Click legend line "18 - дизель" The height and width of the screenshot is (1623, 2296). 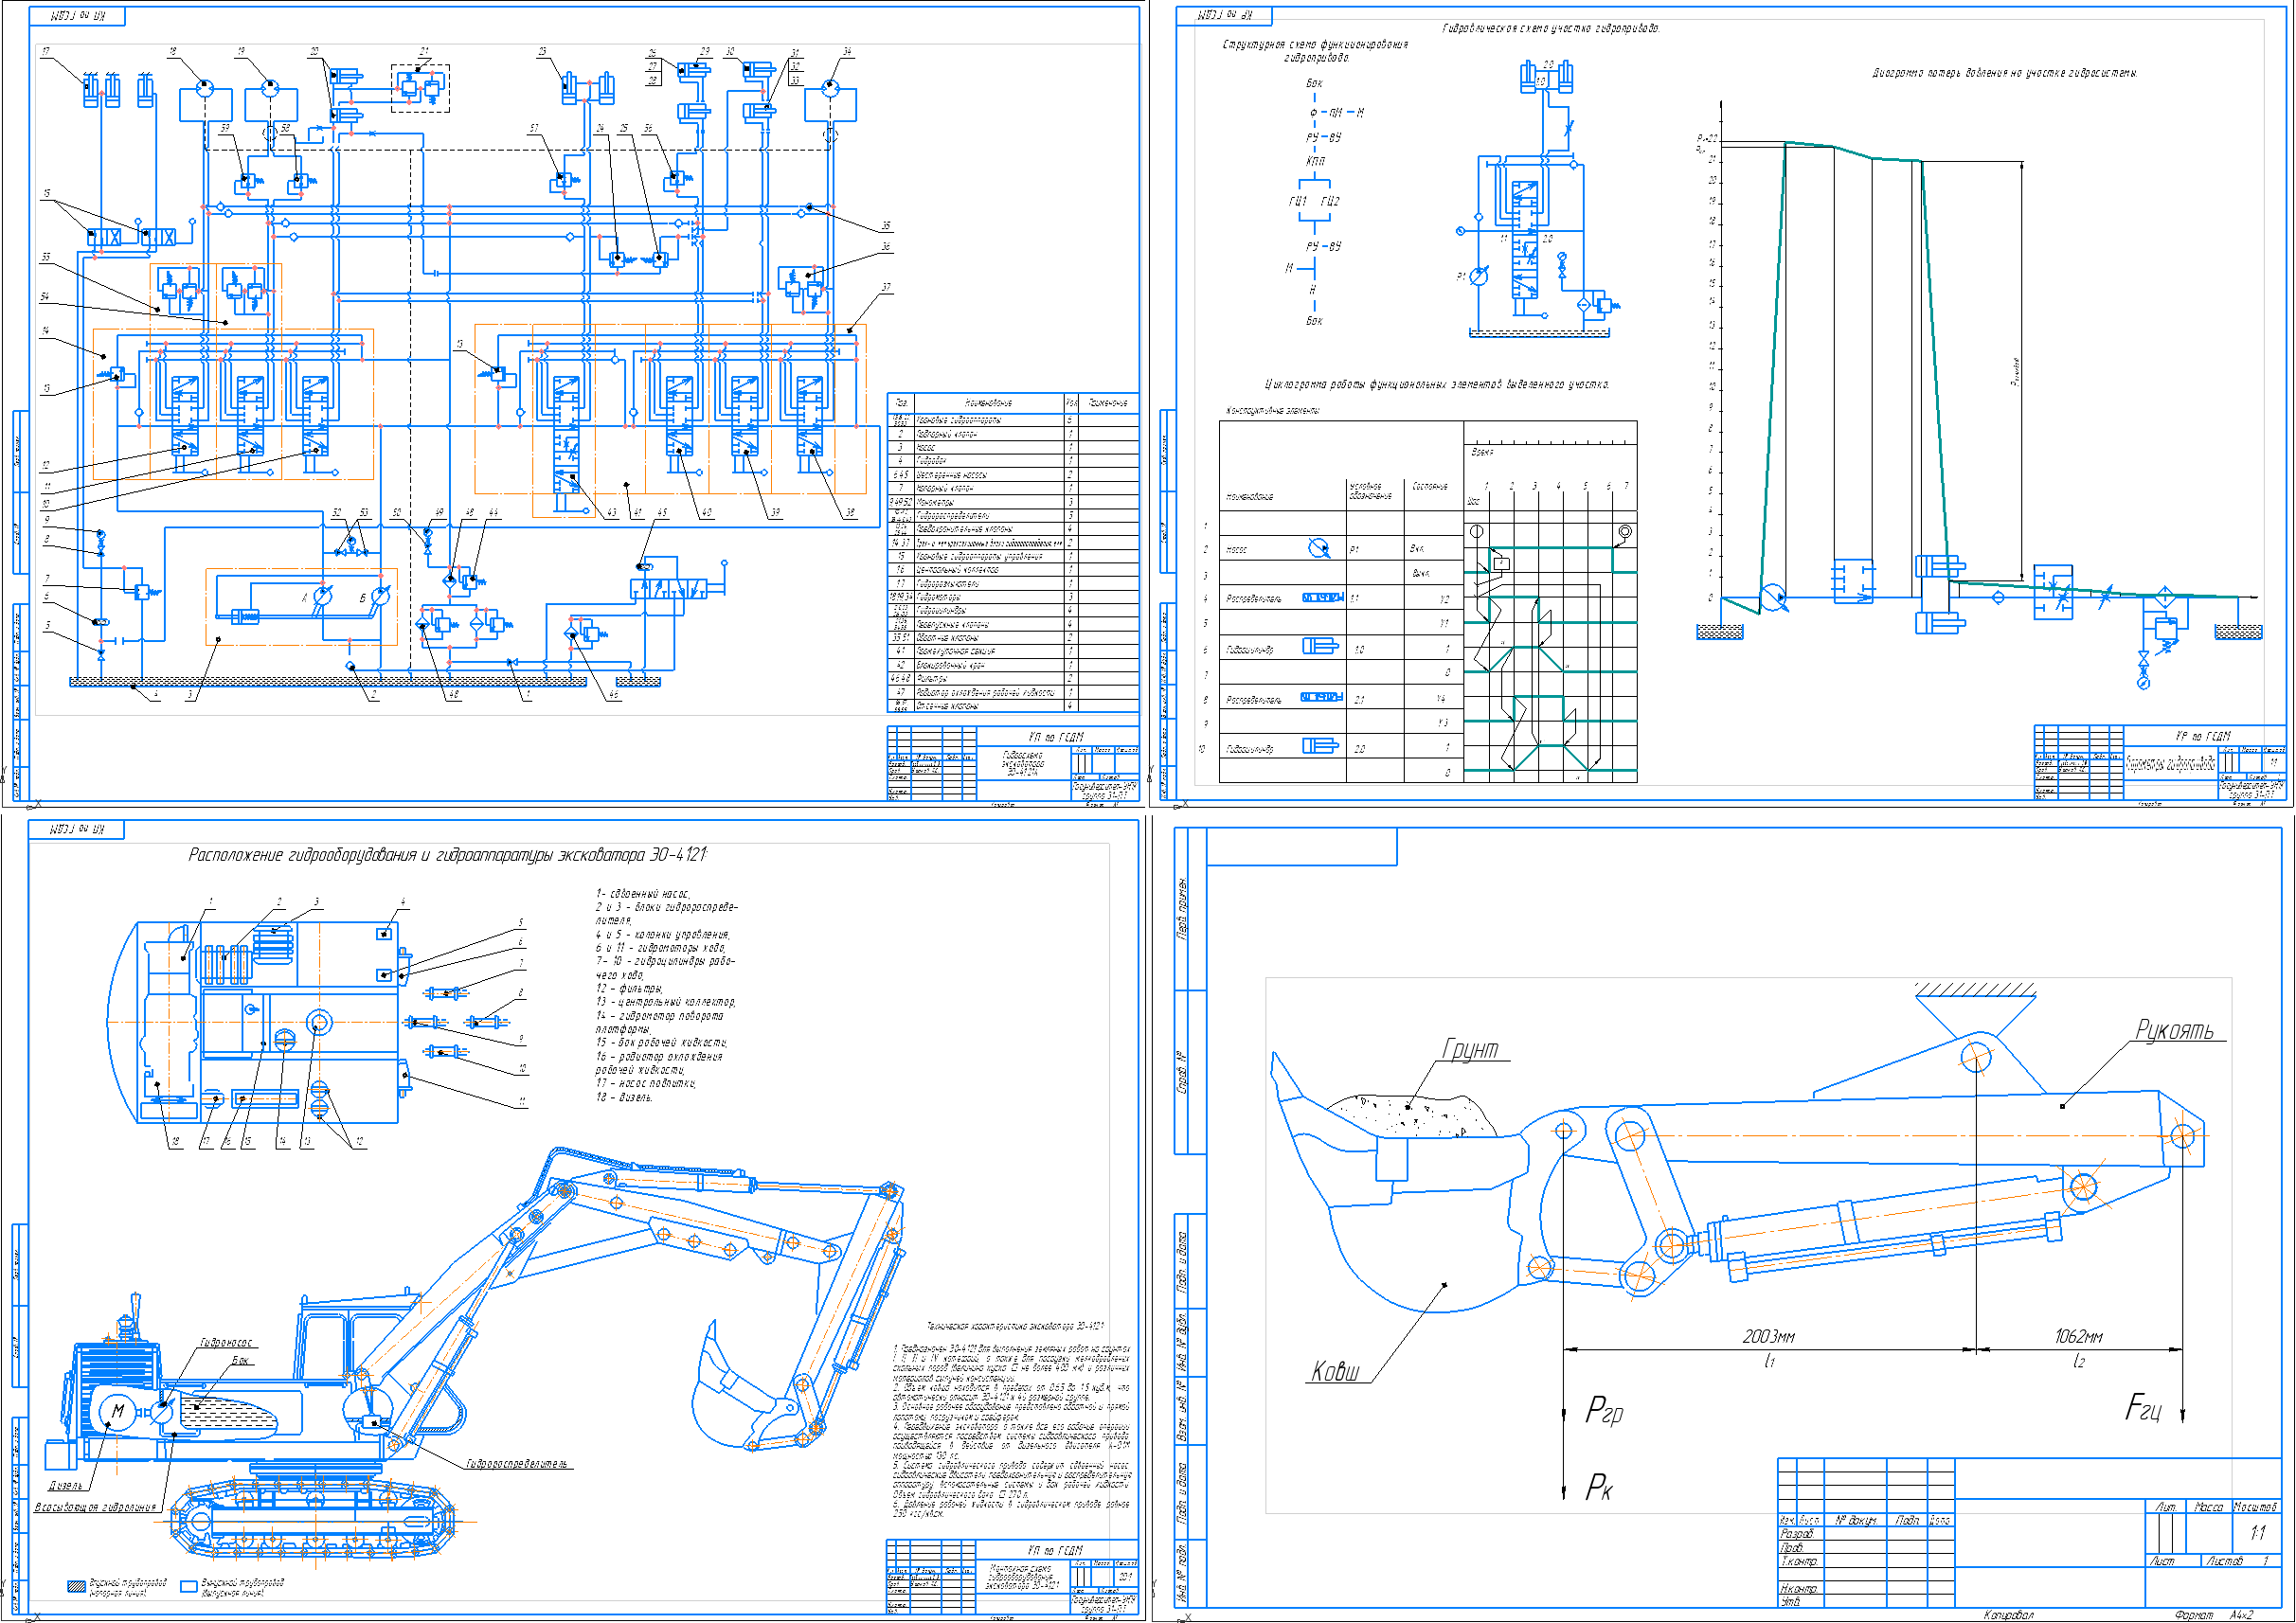click(625, 1097)
